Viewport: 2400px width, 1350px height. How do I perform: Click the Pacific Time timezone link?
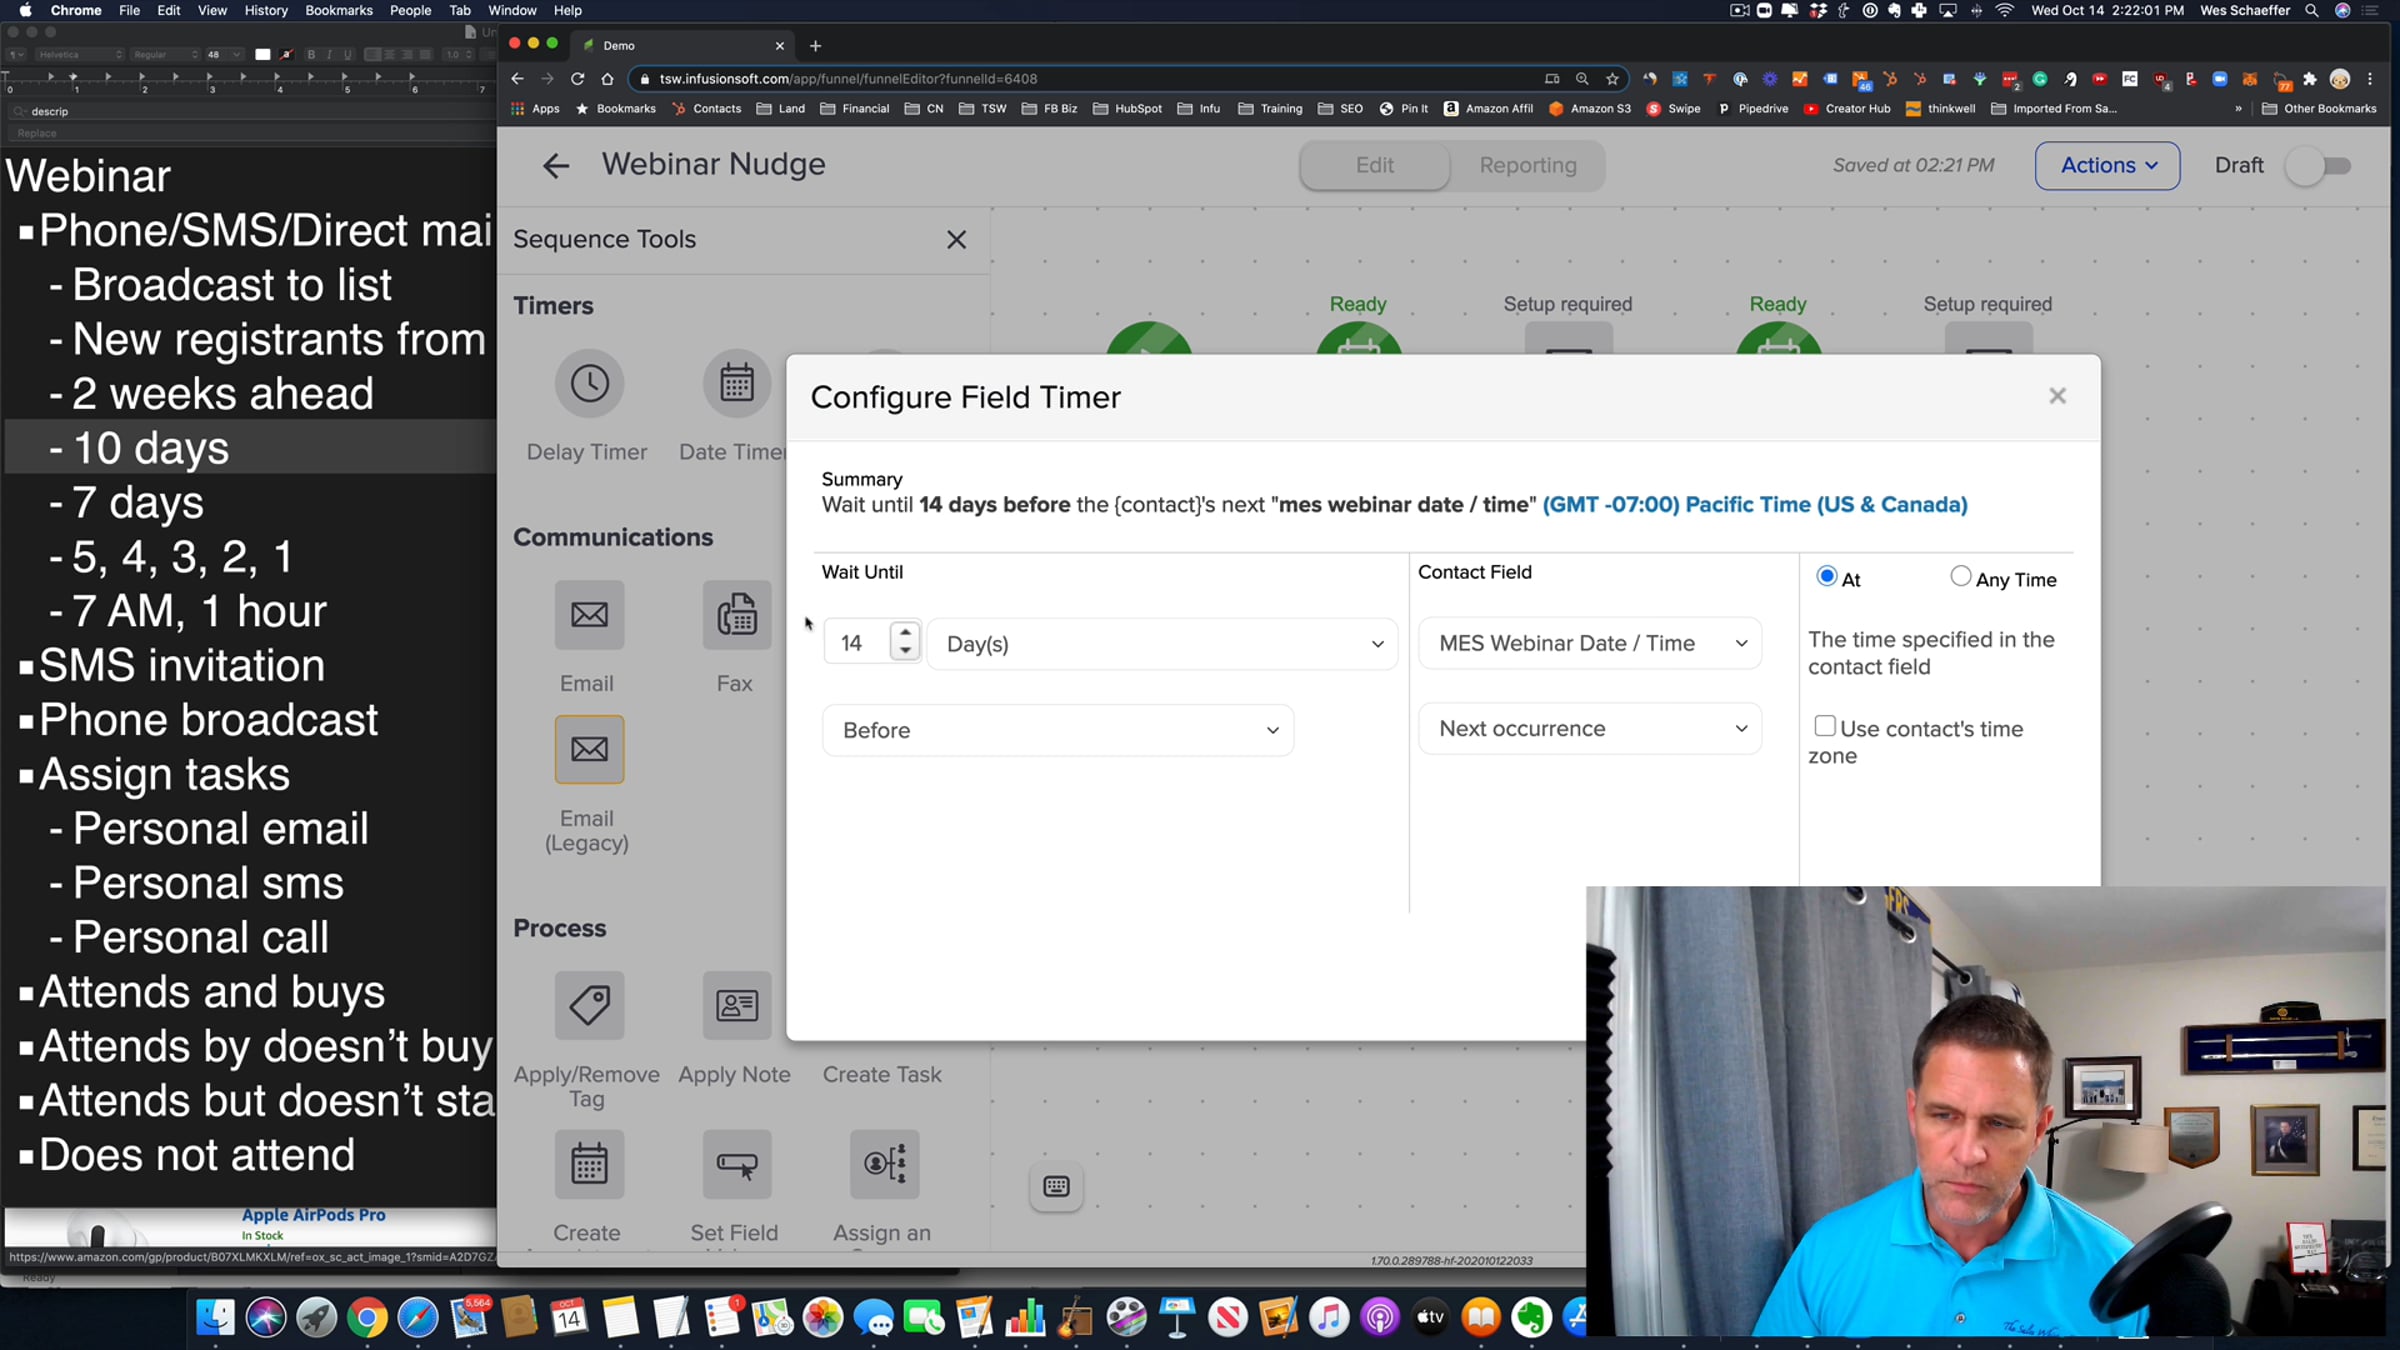1754,505
